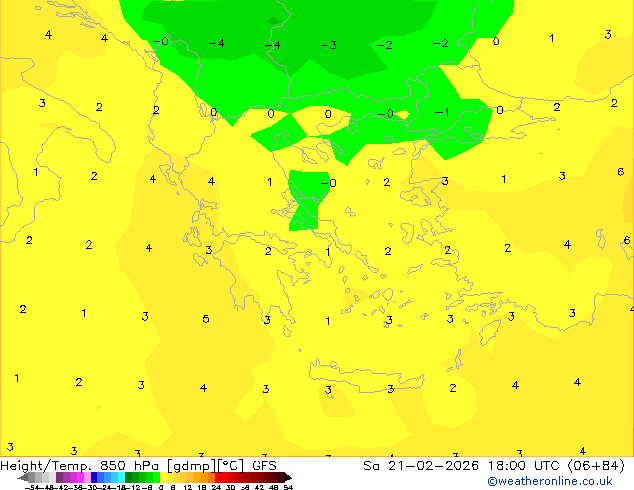Click the '[gdmp]' unit label
This screenshot has height=490, width=634.
(192, 466)
